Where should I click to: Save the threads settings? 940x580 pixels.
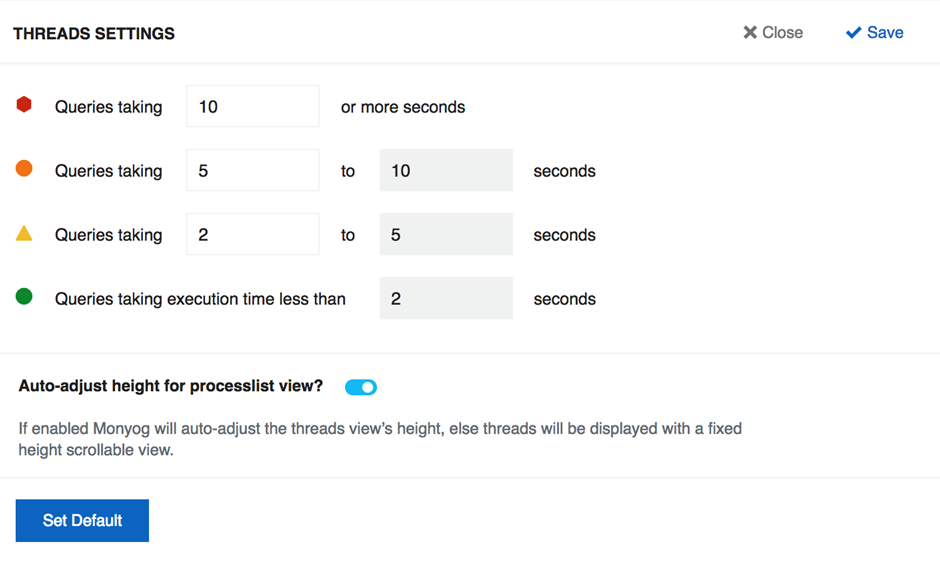tap(875, 33)
